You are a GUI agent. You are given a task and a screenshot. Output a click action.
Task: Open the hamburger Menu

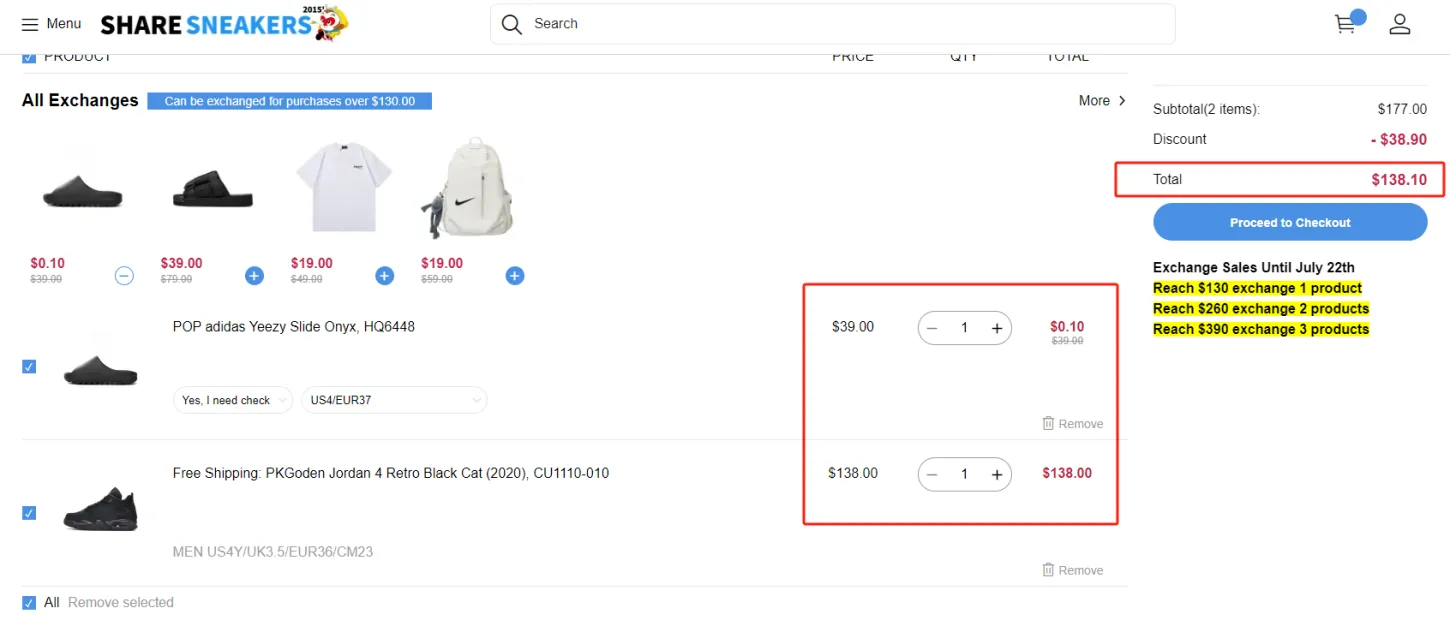(51, 24)
